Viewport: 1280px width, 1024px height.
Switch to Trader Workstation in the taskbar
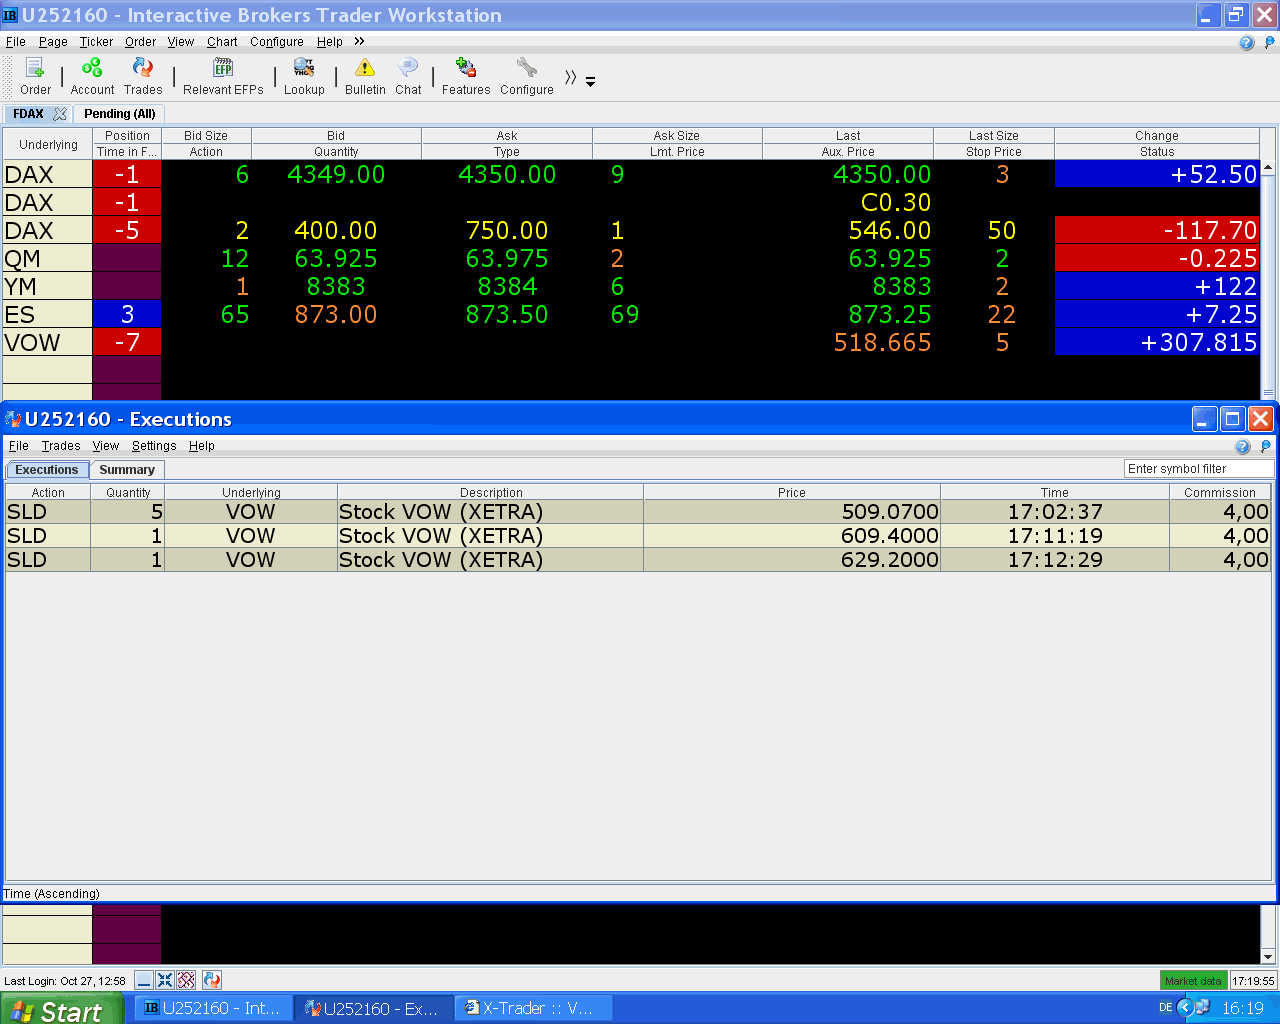214,1008
